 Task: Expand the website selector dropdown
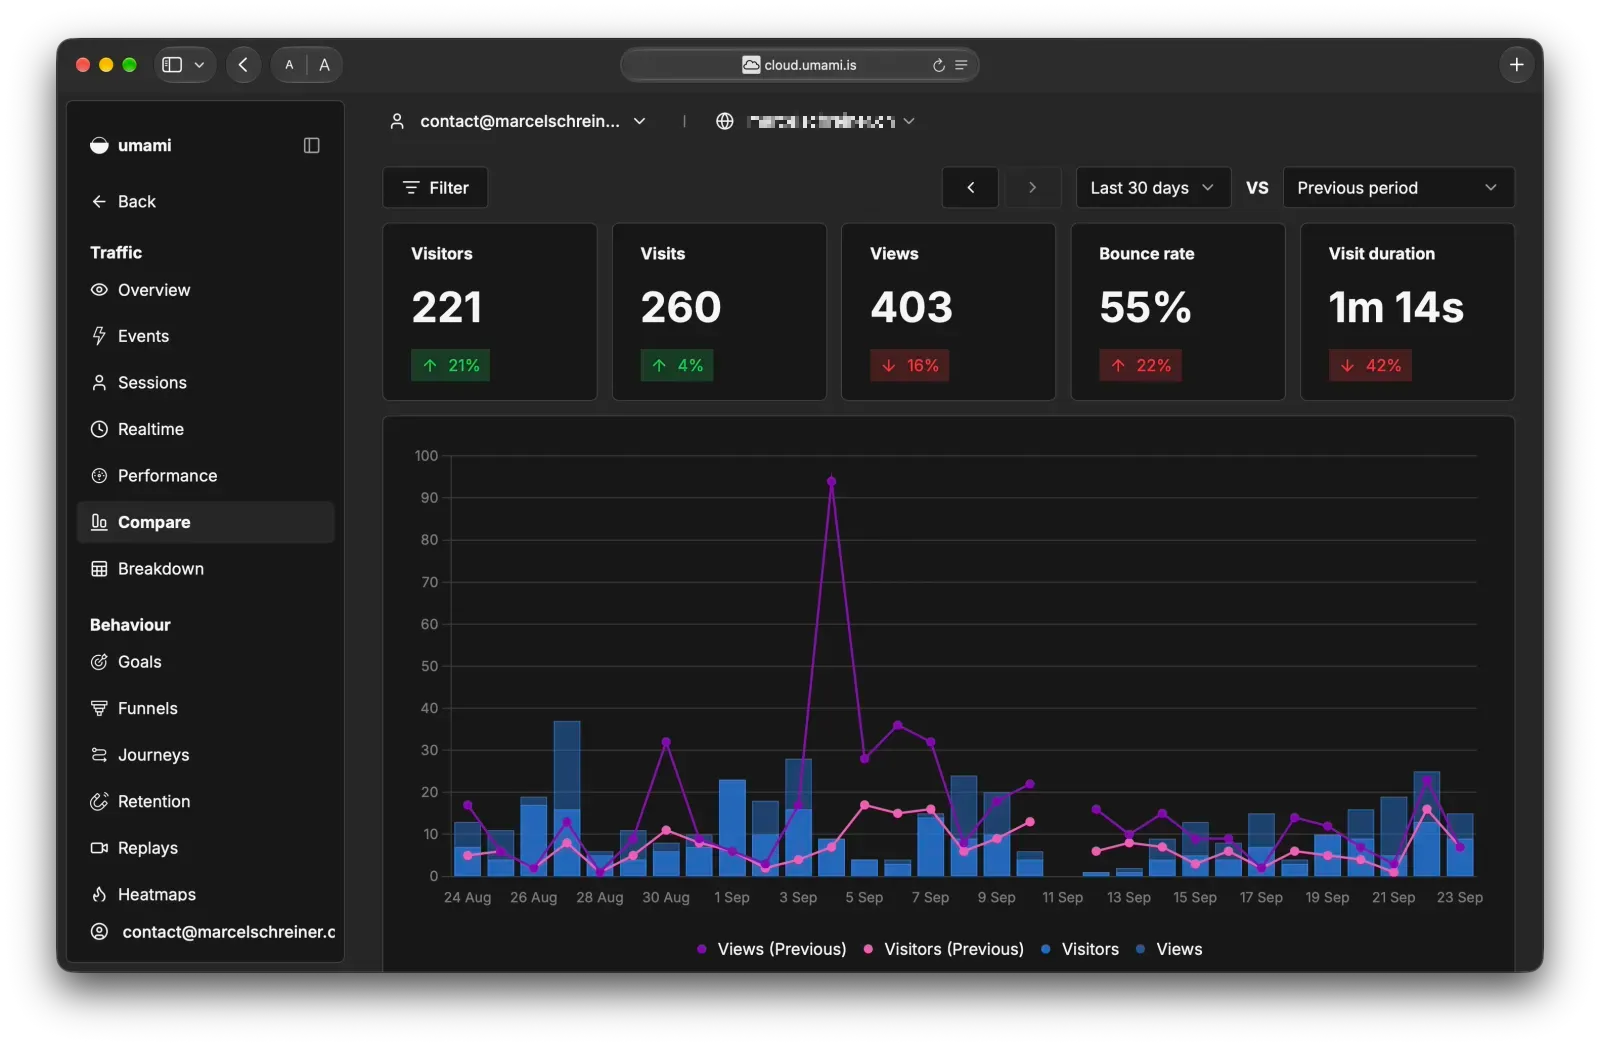click(x=909, y=121)
